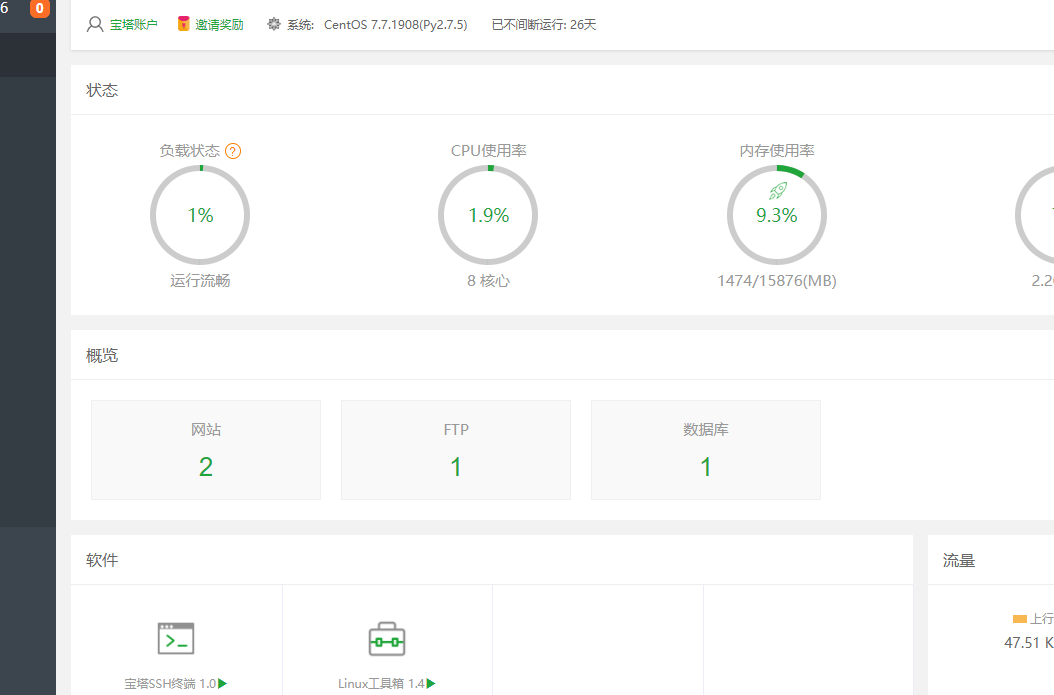This screenshot has width=1054, height=695.
Task: Click the 8 核心 CPU cores text
Action: [489, 281]
